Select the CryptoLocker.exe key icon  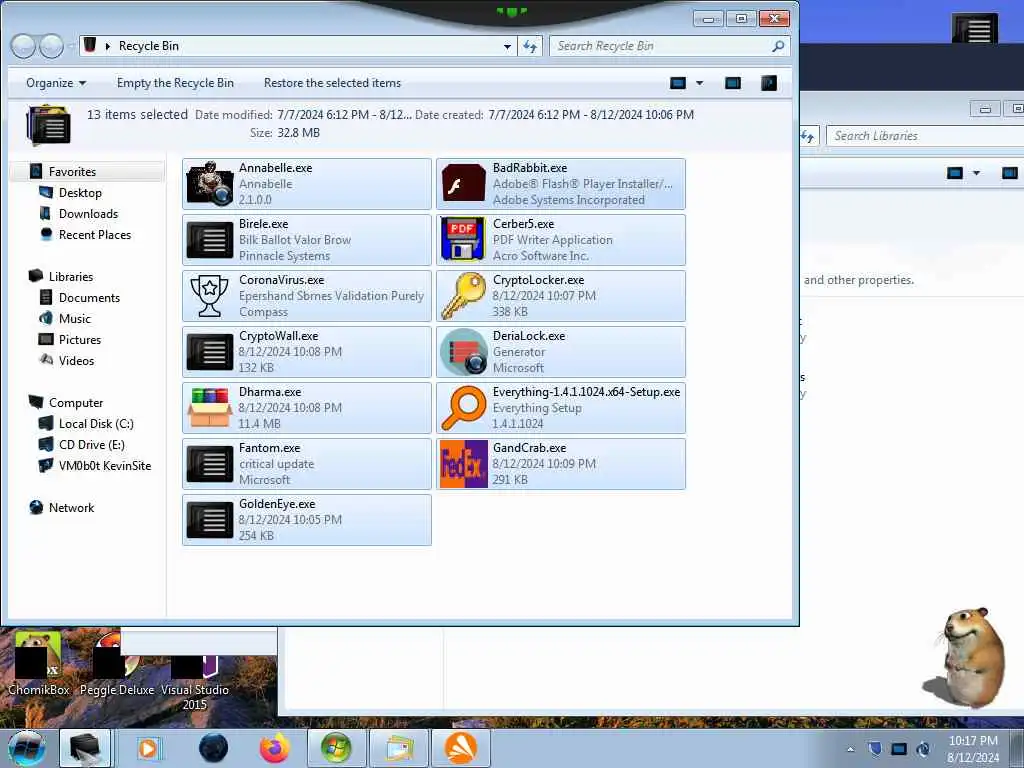point(464,296)
